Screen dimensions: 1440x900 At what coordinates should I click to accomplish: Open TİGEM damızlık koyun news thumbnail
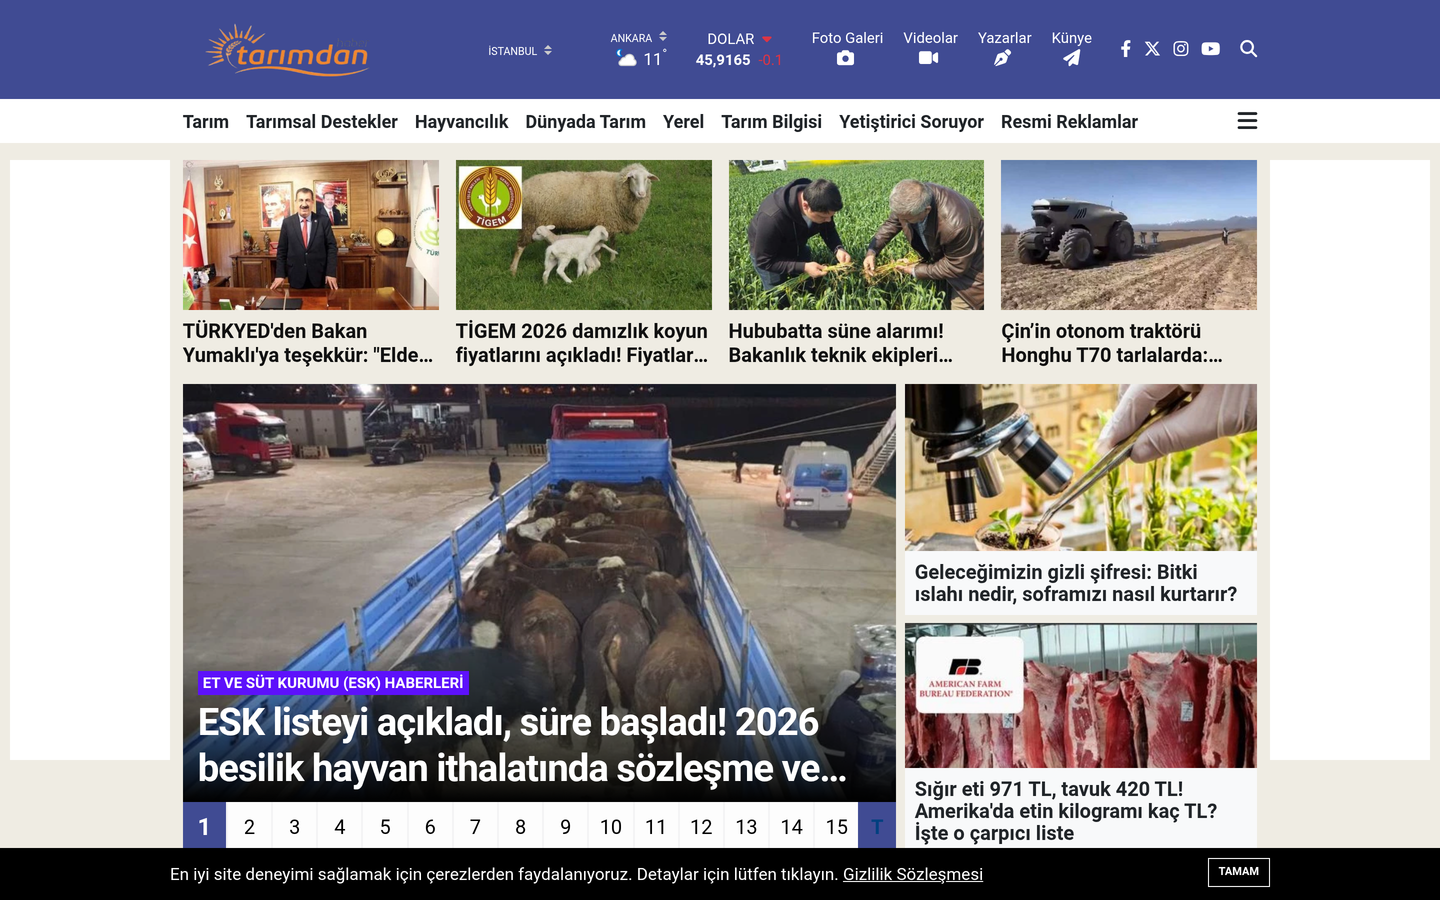(584, 235)
